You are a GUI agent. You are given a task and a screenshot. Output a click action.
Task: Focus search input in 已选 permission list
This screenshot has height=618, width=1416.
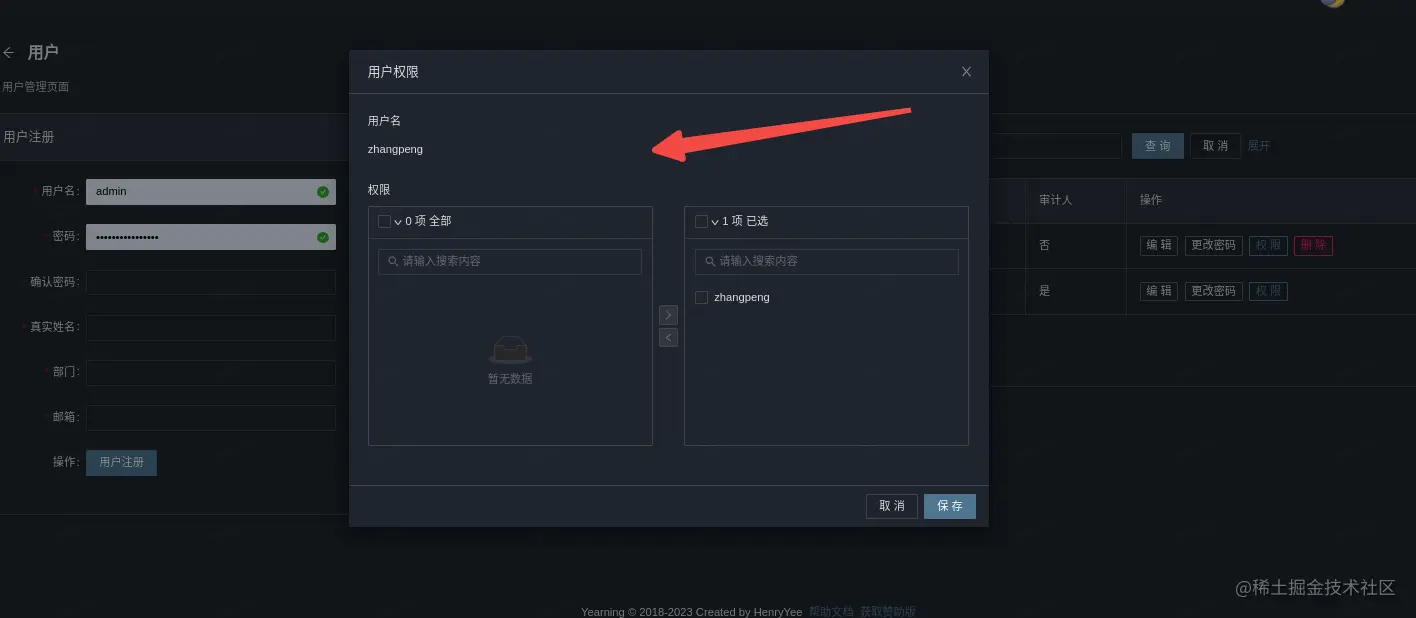coord(827,261)
